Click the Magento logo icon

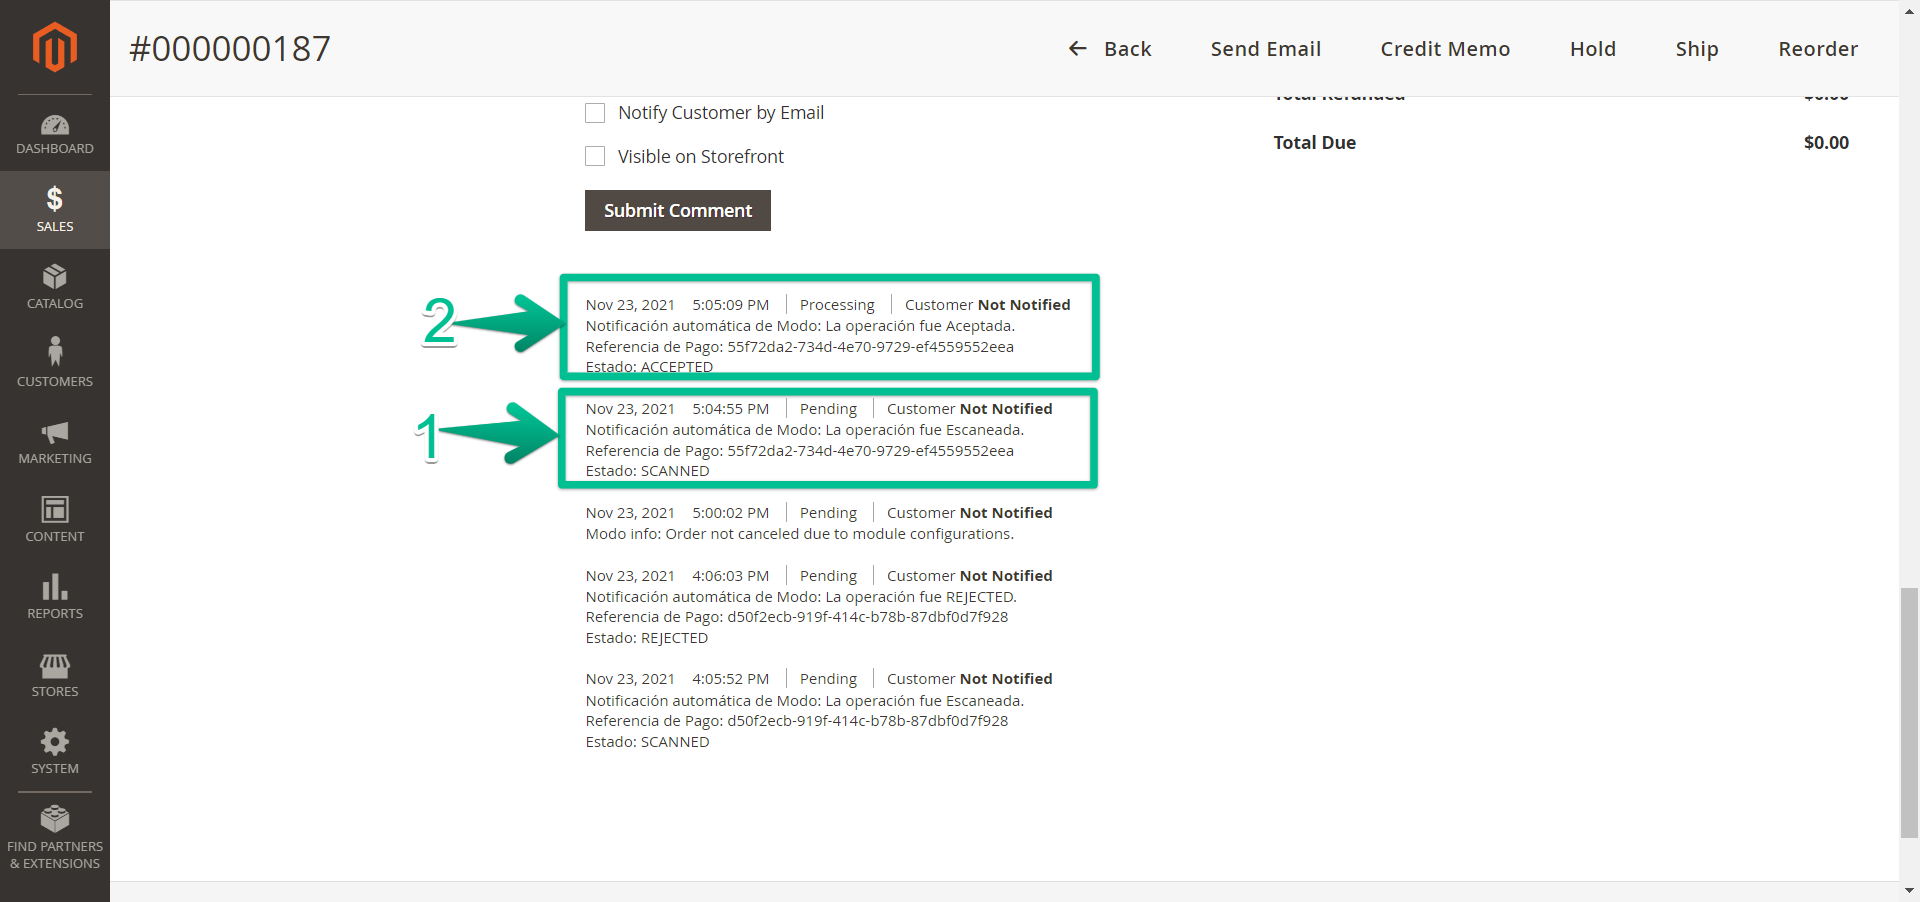click(54, 47)
